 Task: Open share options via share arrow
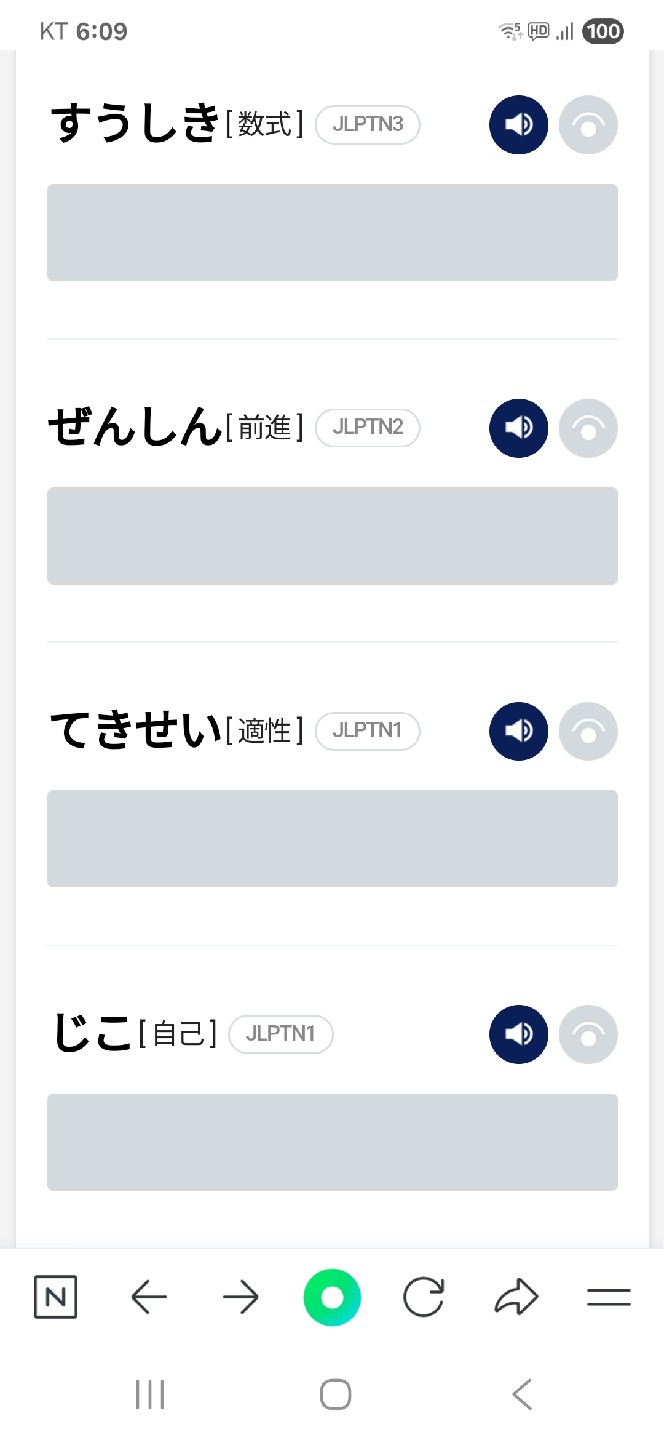tap(516, 1298)
